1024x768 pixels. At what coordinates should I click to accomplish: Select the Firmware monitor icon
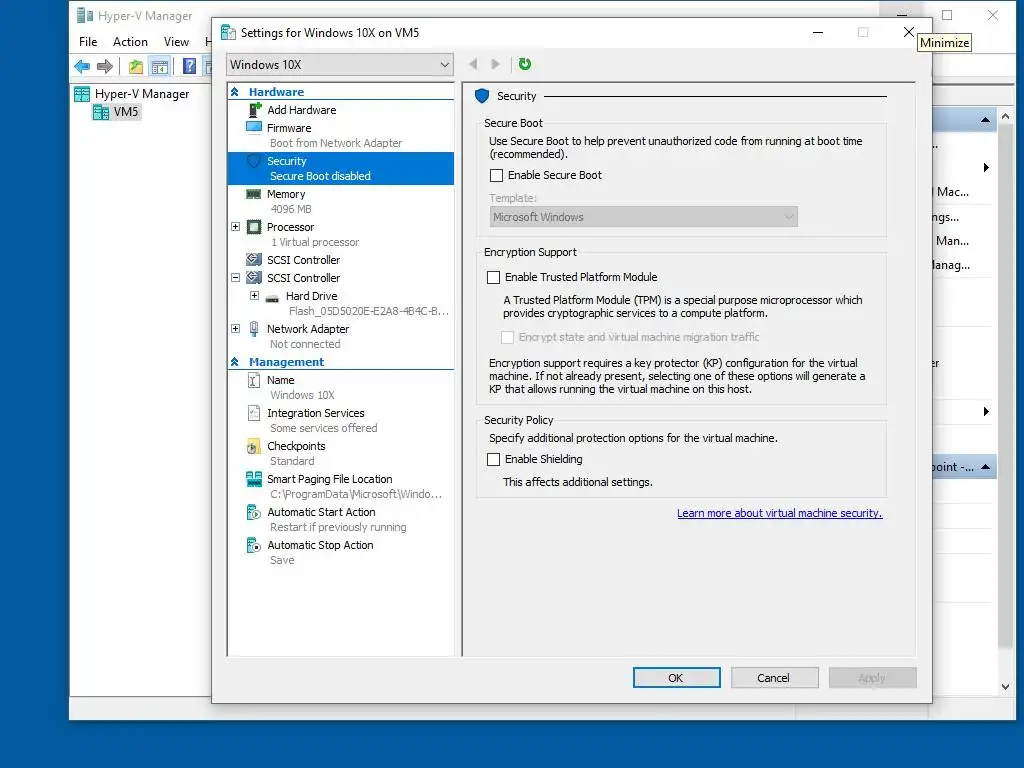tap(254, 127)
